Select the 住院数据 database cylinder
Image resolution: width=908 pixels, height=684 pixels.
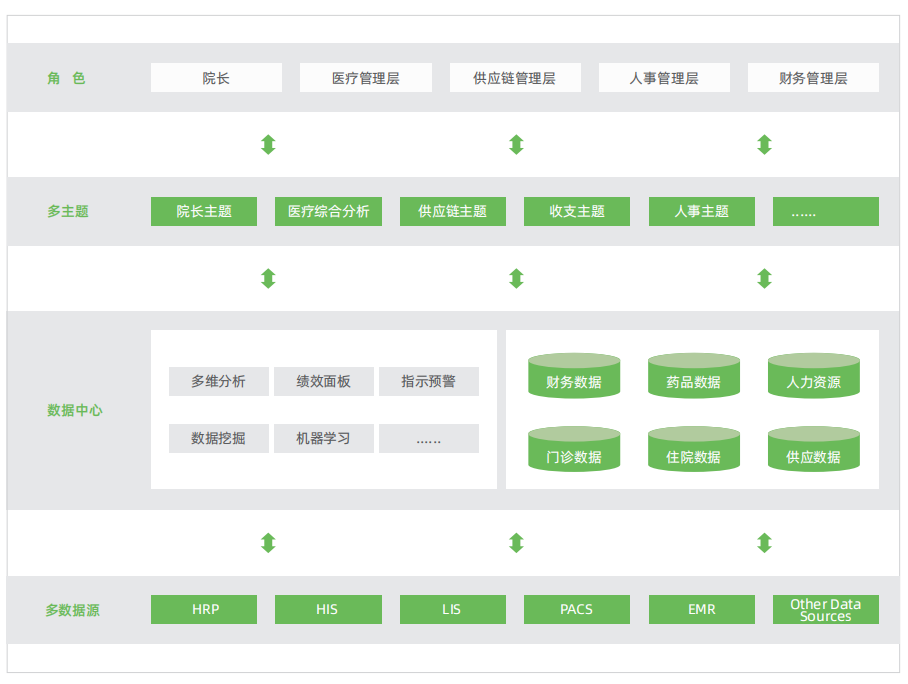[694, 452]
